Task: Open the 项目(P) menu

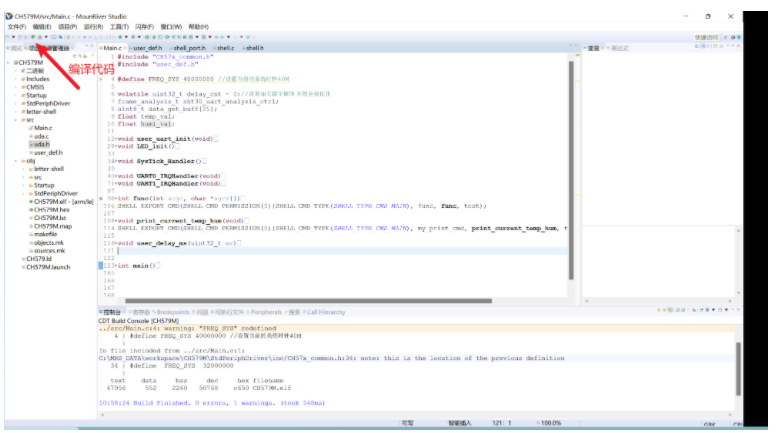Action: point(67,27)
